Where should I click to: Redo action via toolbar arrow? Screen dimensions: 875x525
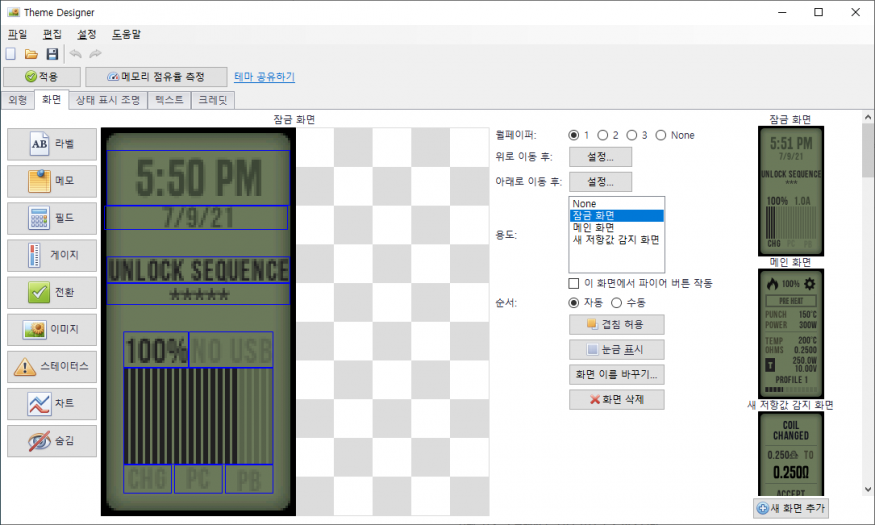(95, 54)
